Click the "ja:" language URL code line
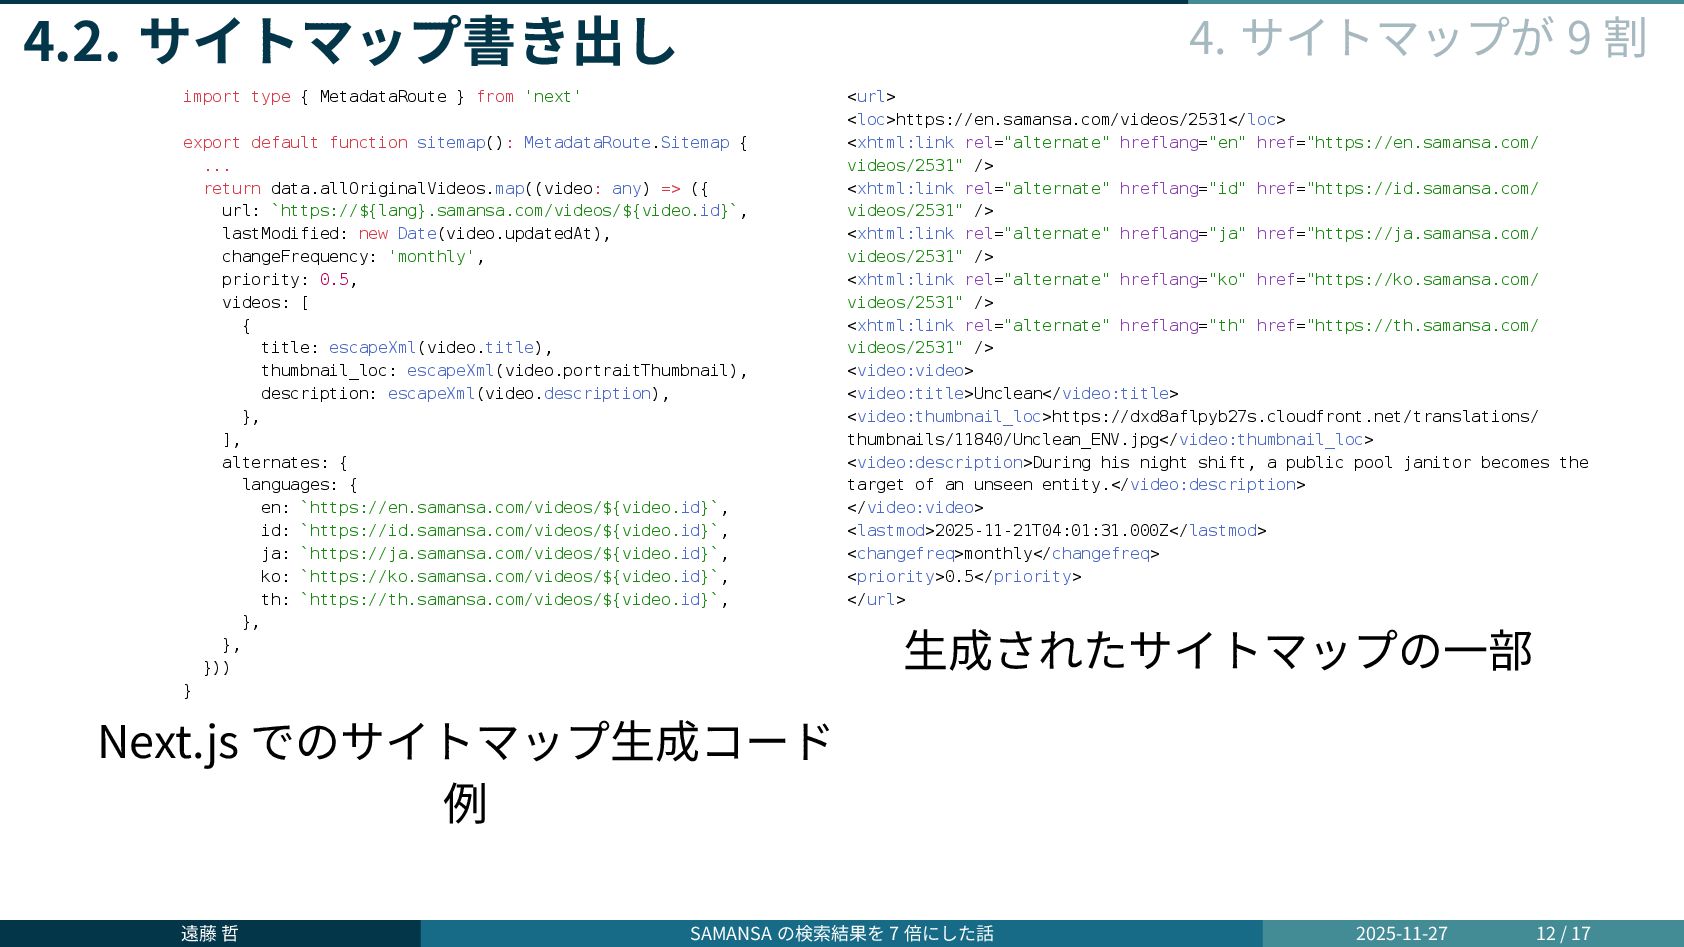 click(495, 553)
